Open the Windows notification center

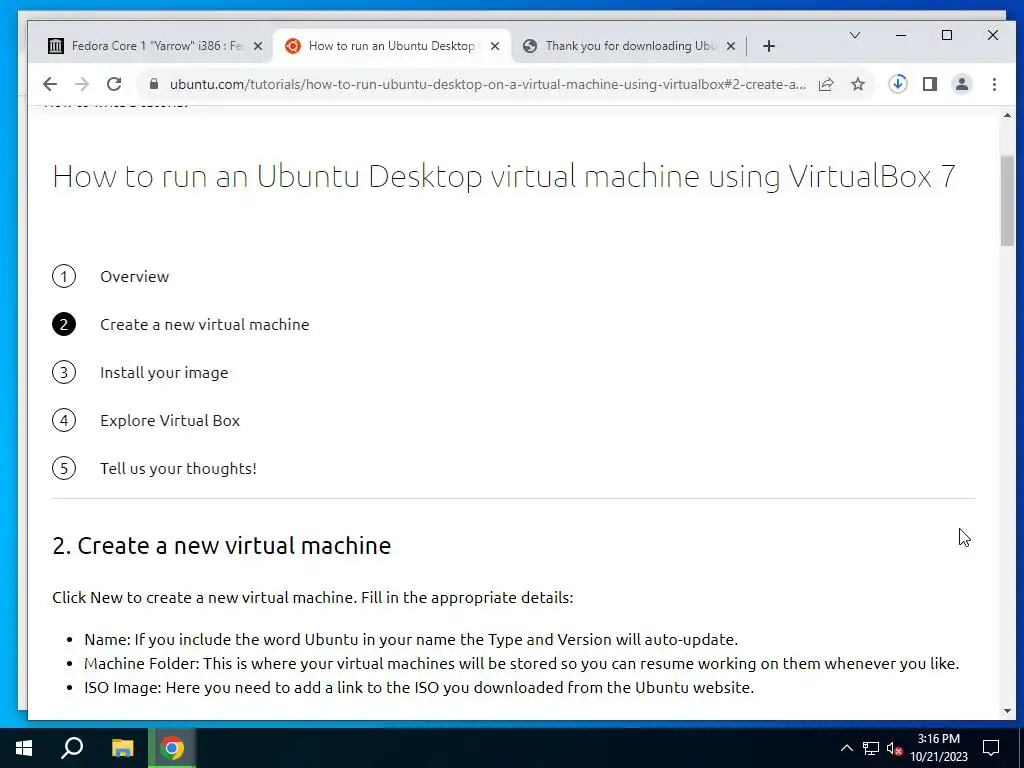point(991,748)
